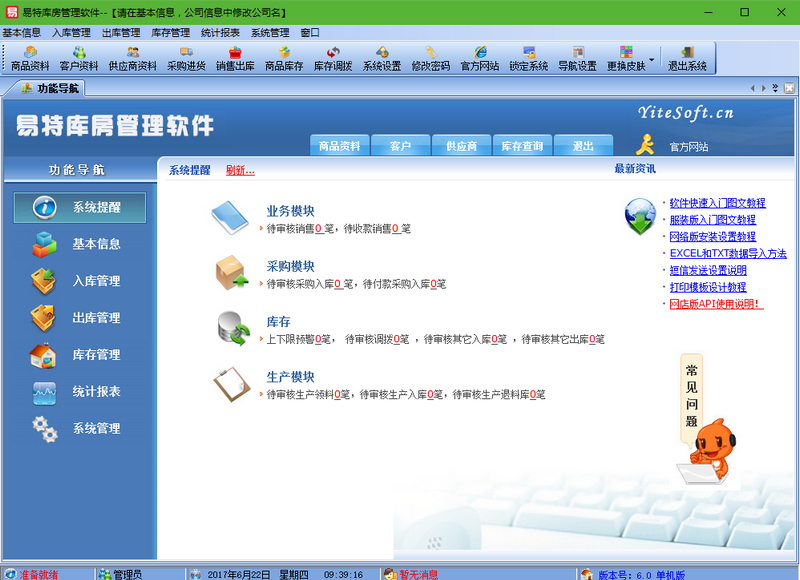This screenshot has width=800, height=580.
Task: Click 管理员 in status bar
Action: tap(127, 575)
